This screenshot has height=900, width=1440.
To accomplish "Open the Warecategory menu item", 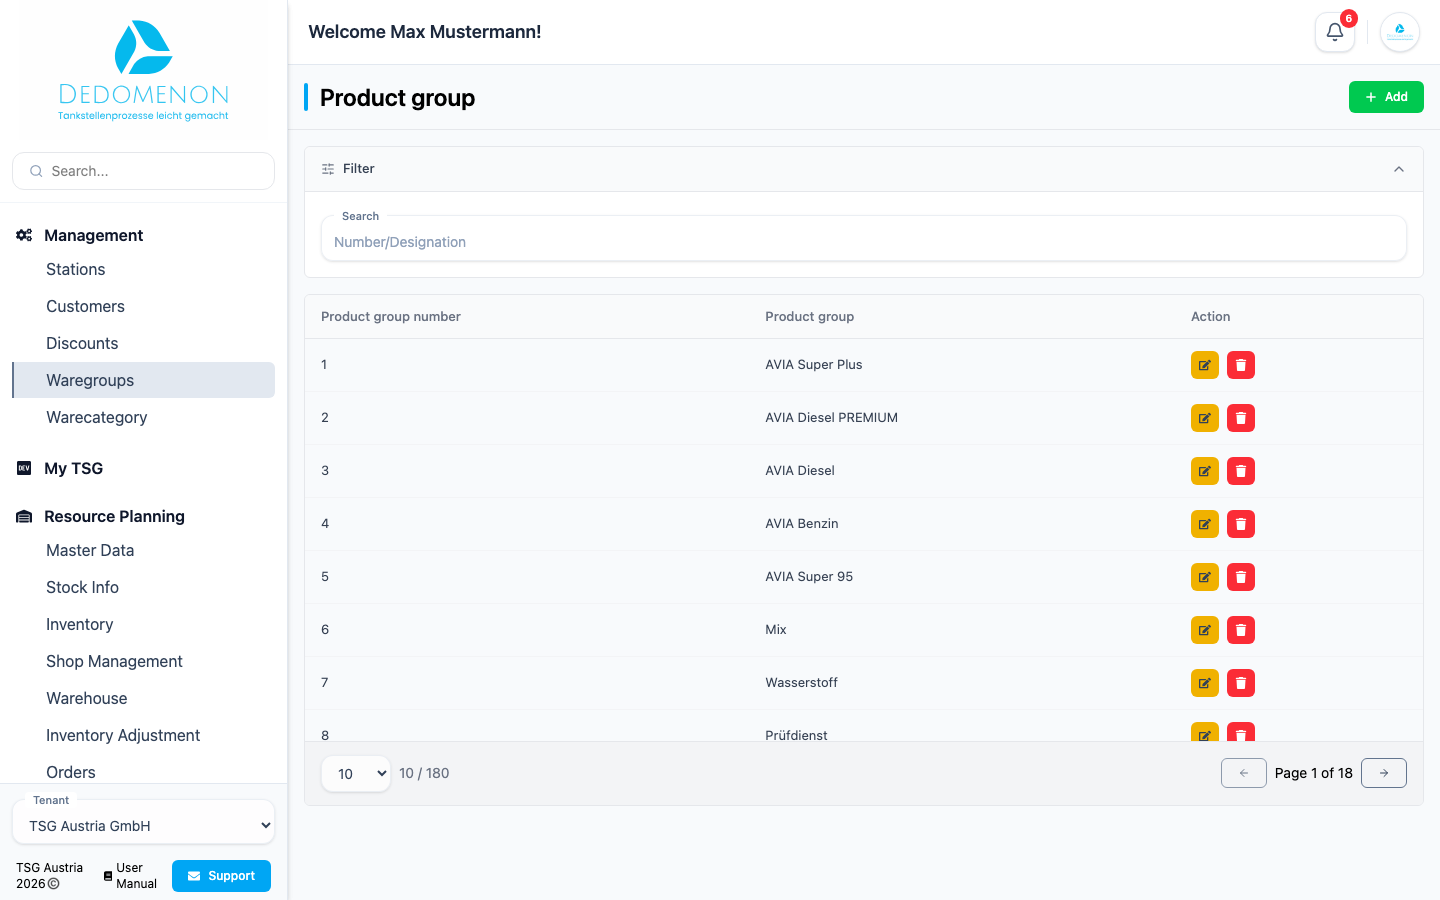I will click(x=143, y=417).
